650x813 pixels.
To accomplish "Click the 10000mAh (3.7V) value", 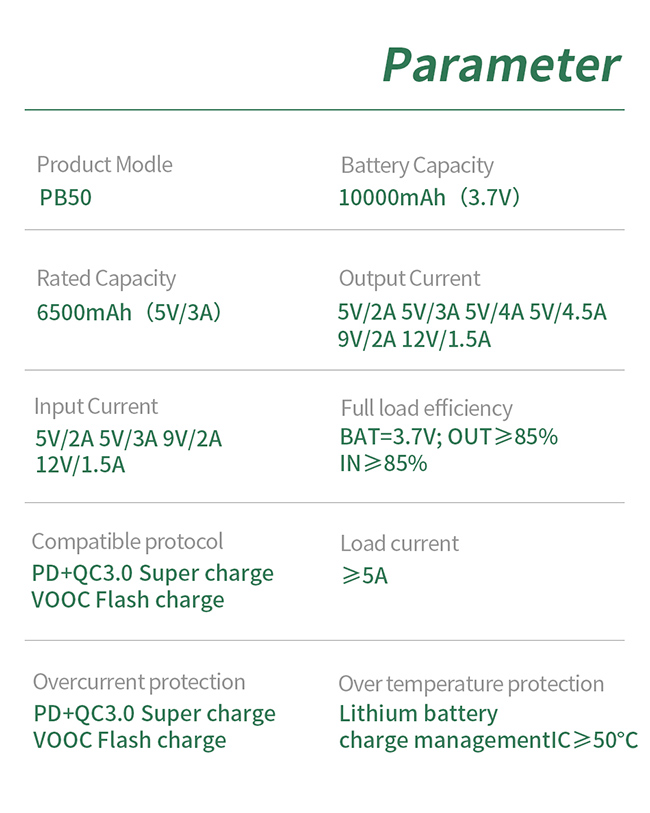I will click(x=429, y=198).
